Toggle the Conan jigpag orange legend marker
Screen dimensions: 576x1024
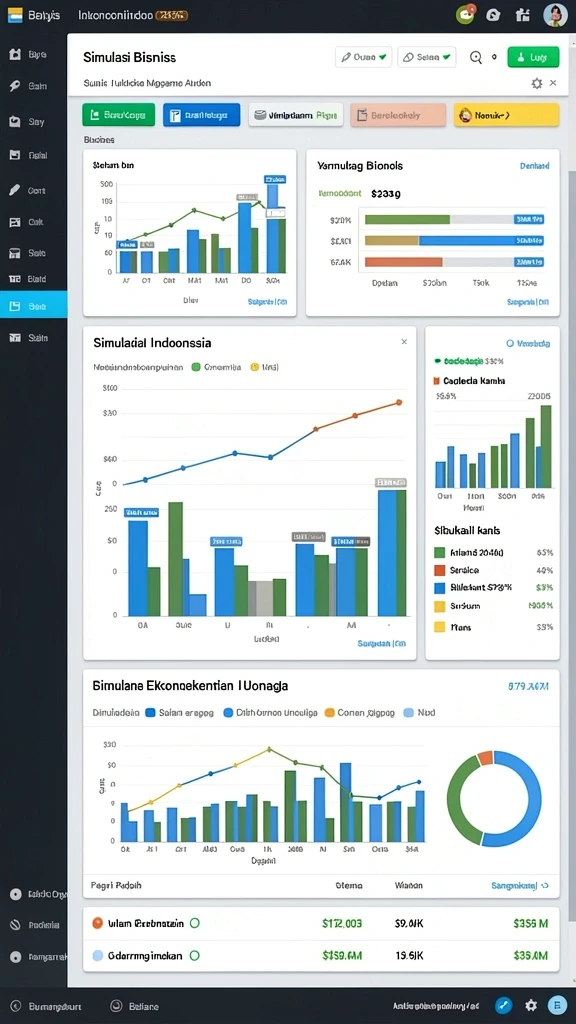pos(329,713)
